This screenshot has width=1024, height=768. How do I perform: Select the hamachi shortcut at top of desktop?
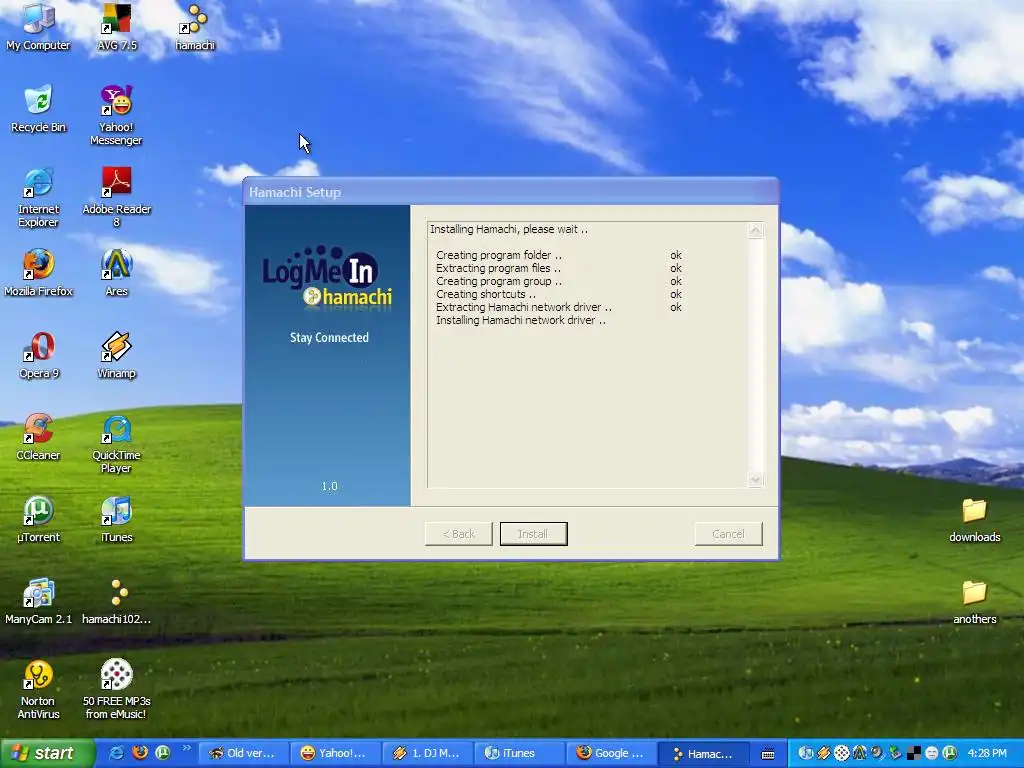pos(195,26)
